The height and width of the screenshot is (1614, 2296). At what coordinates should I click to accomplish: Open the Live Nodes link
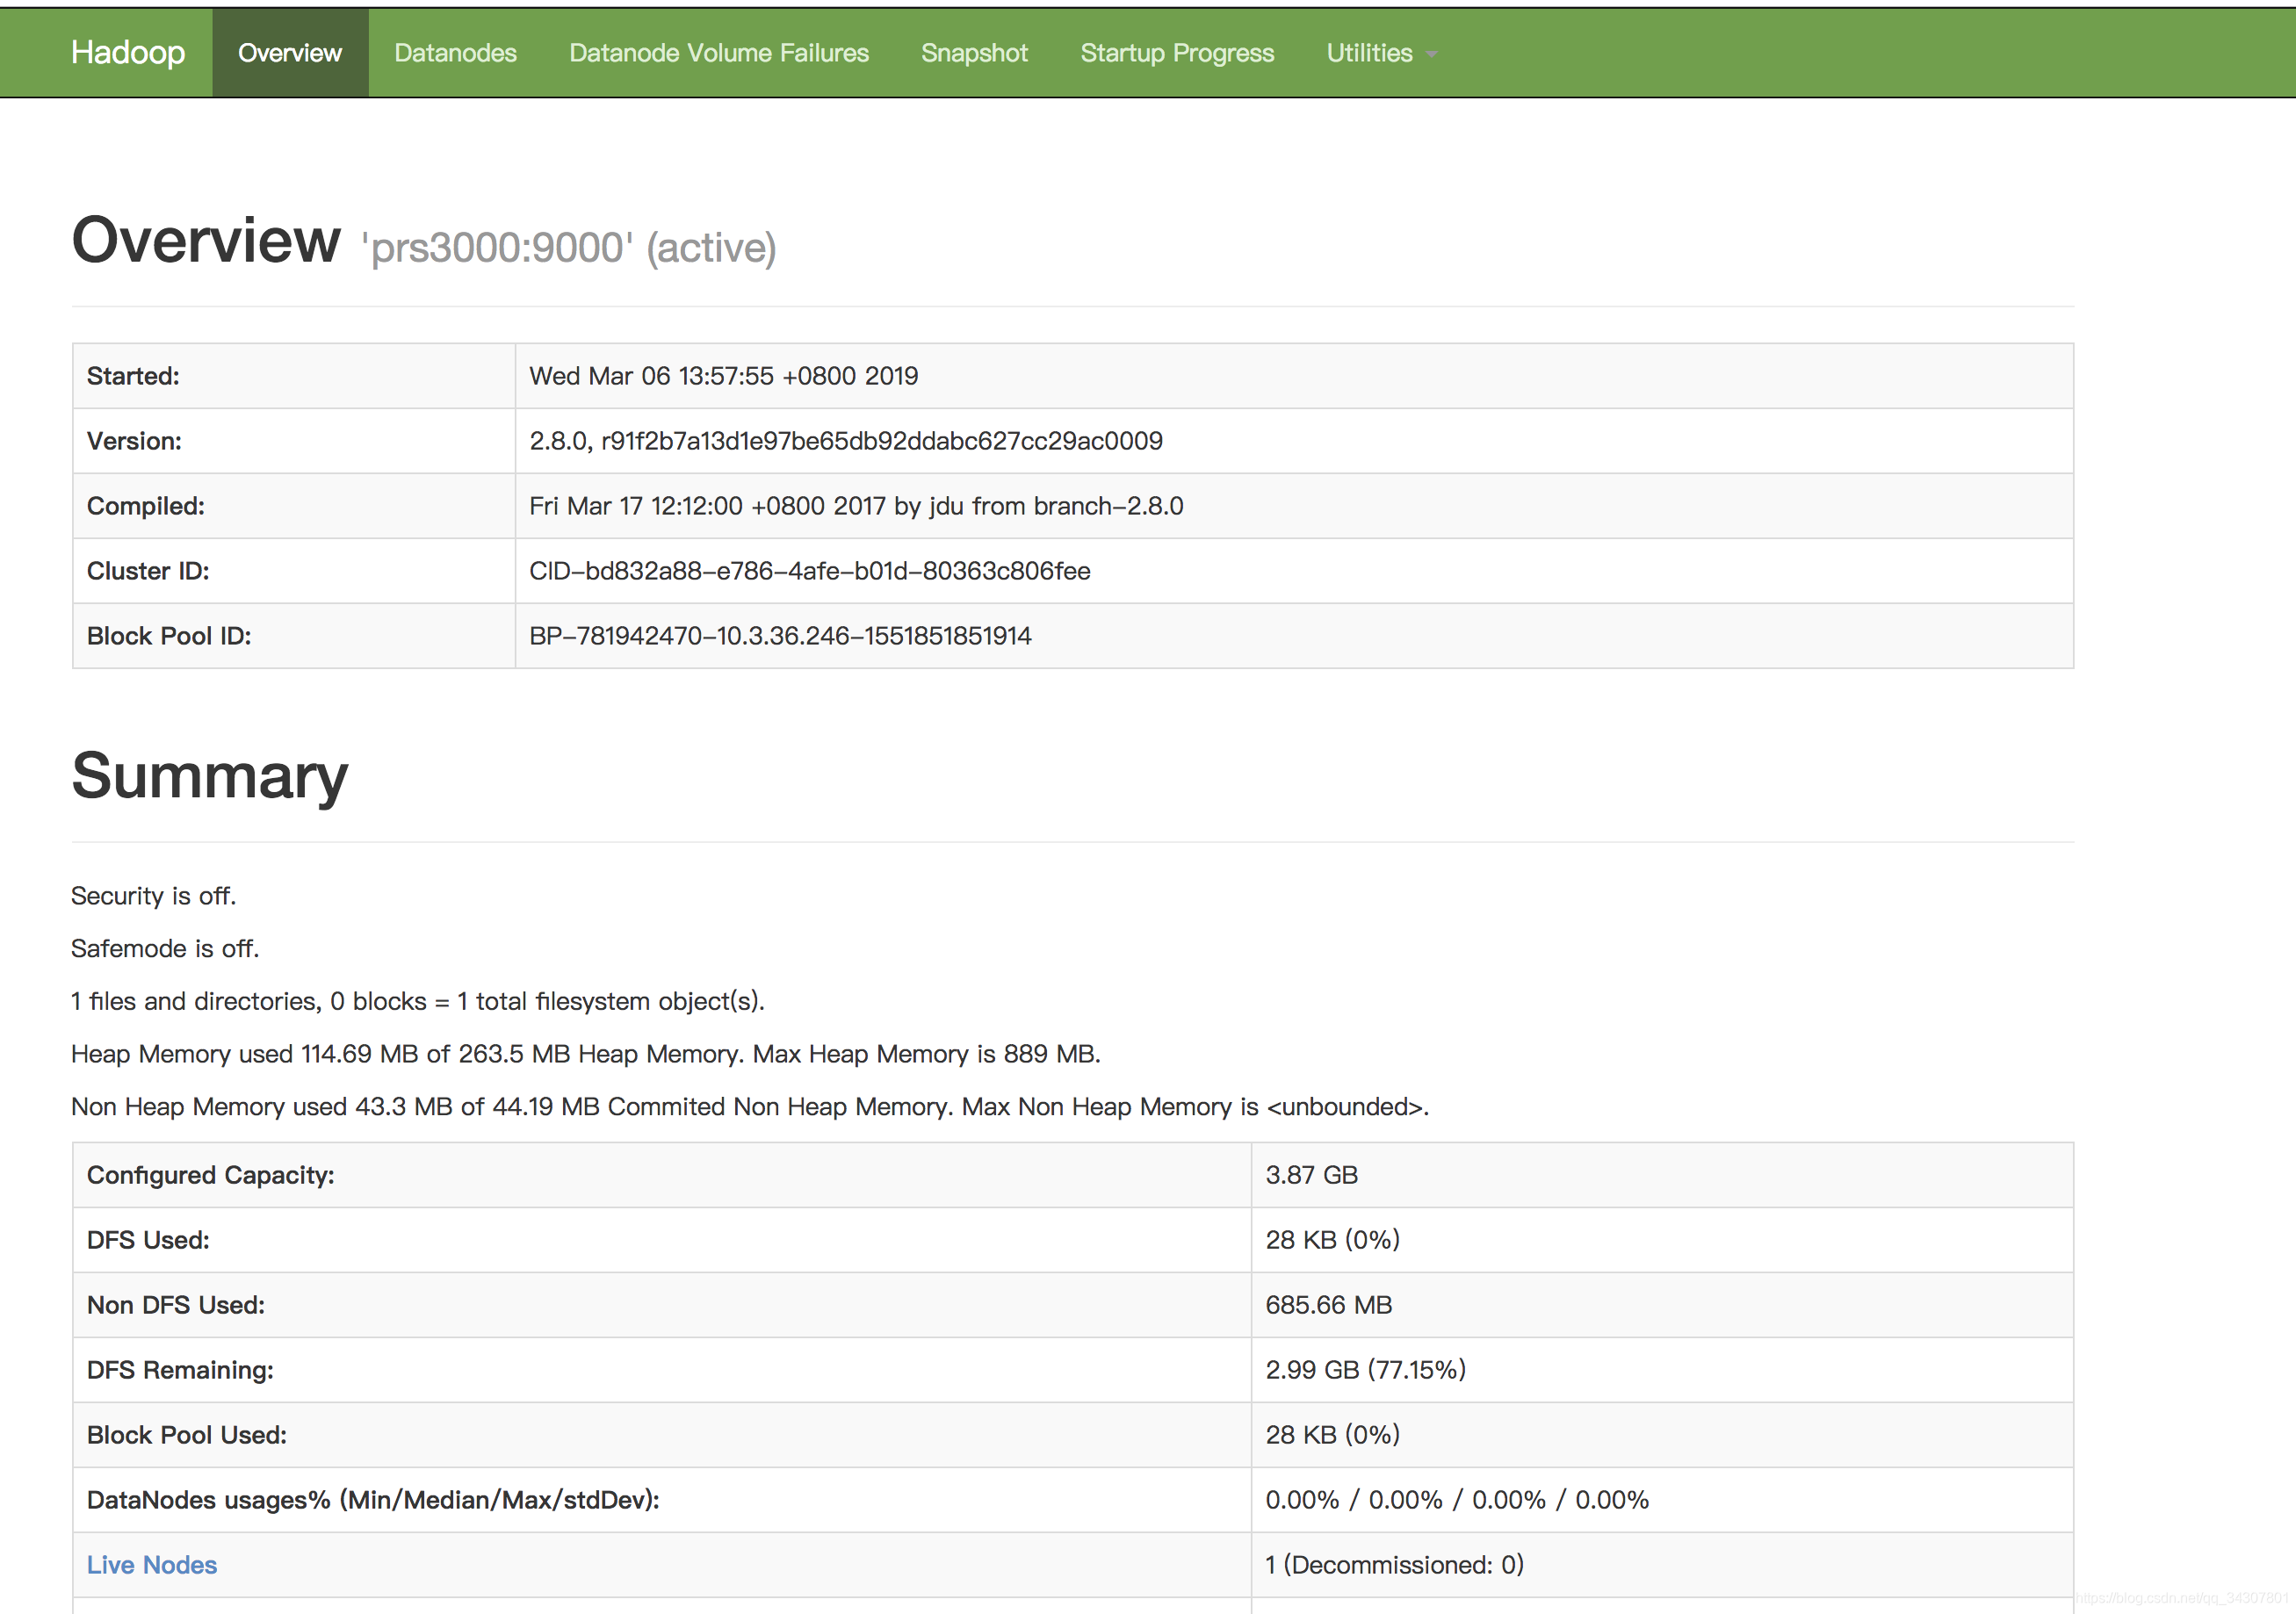(x=152, y=1565)
